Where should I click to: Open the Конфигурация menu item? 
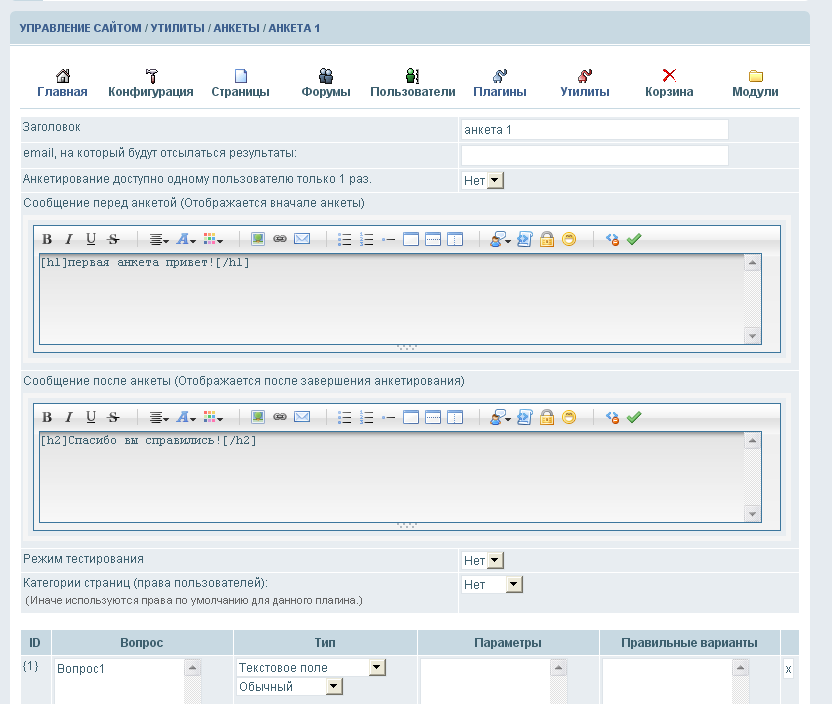151,83
